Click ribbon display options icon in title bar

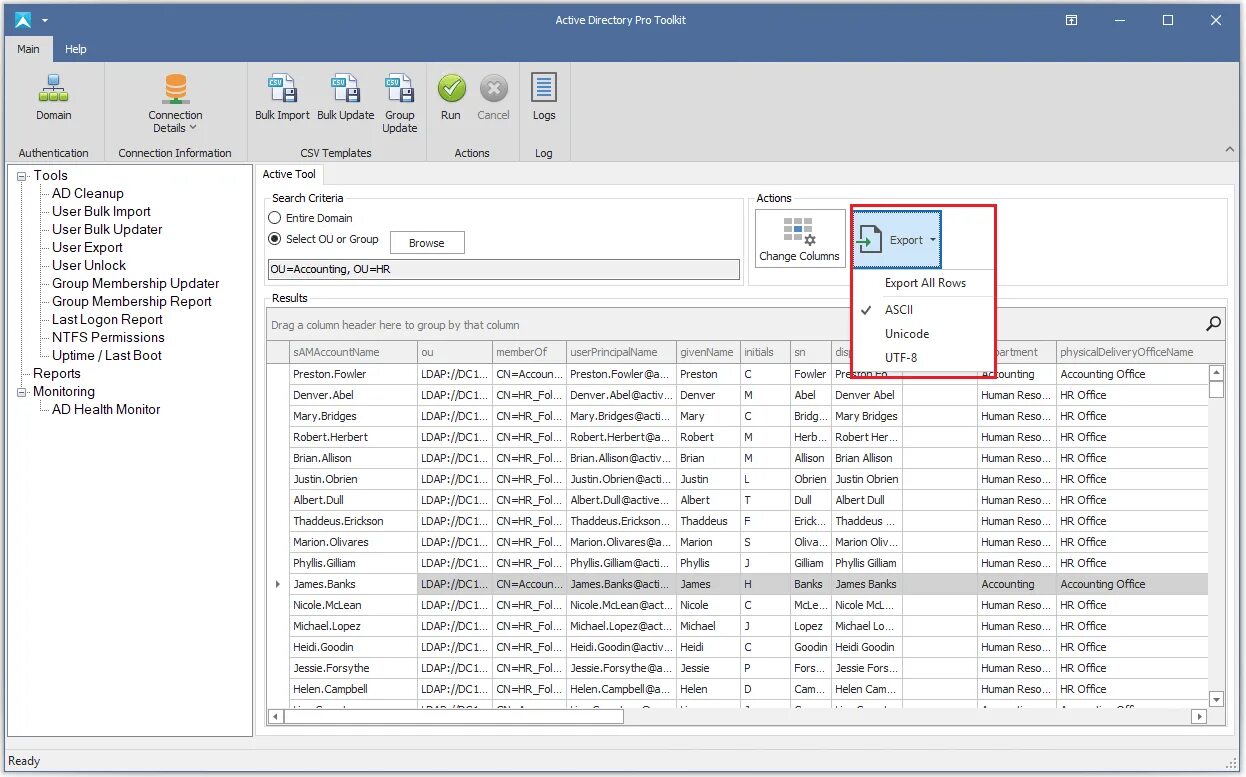tap(1071, 20)
